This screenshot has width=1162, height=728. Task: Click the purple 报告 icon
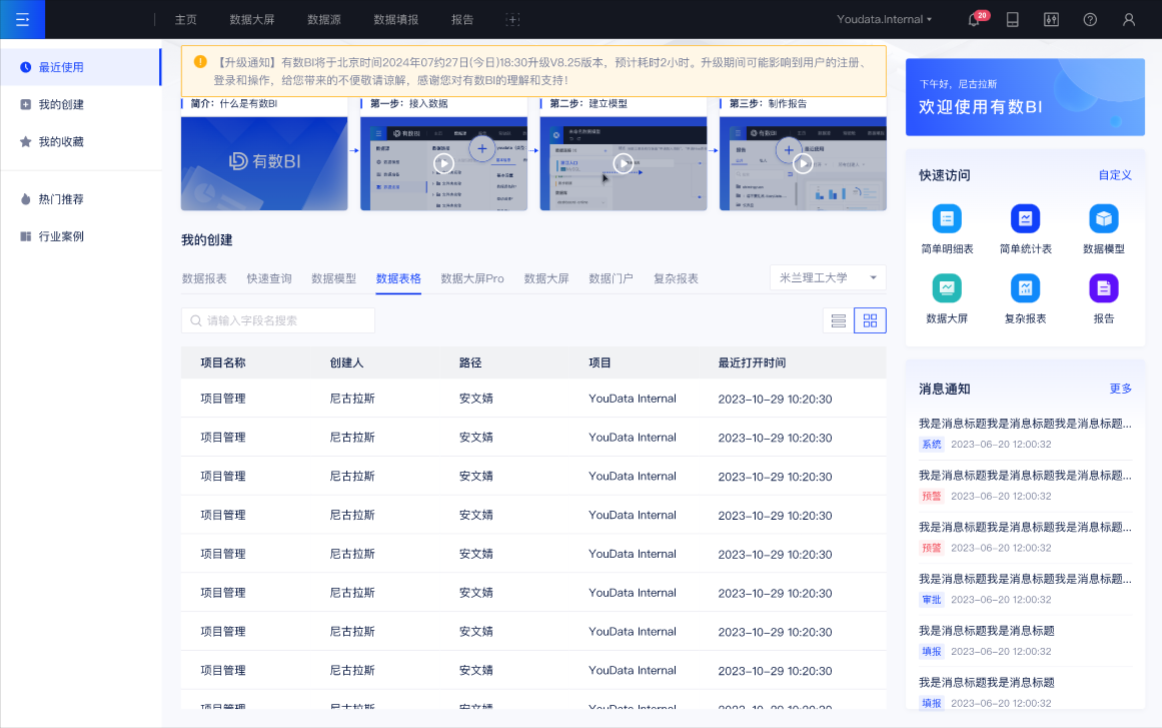tap(1104, 289)
